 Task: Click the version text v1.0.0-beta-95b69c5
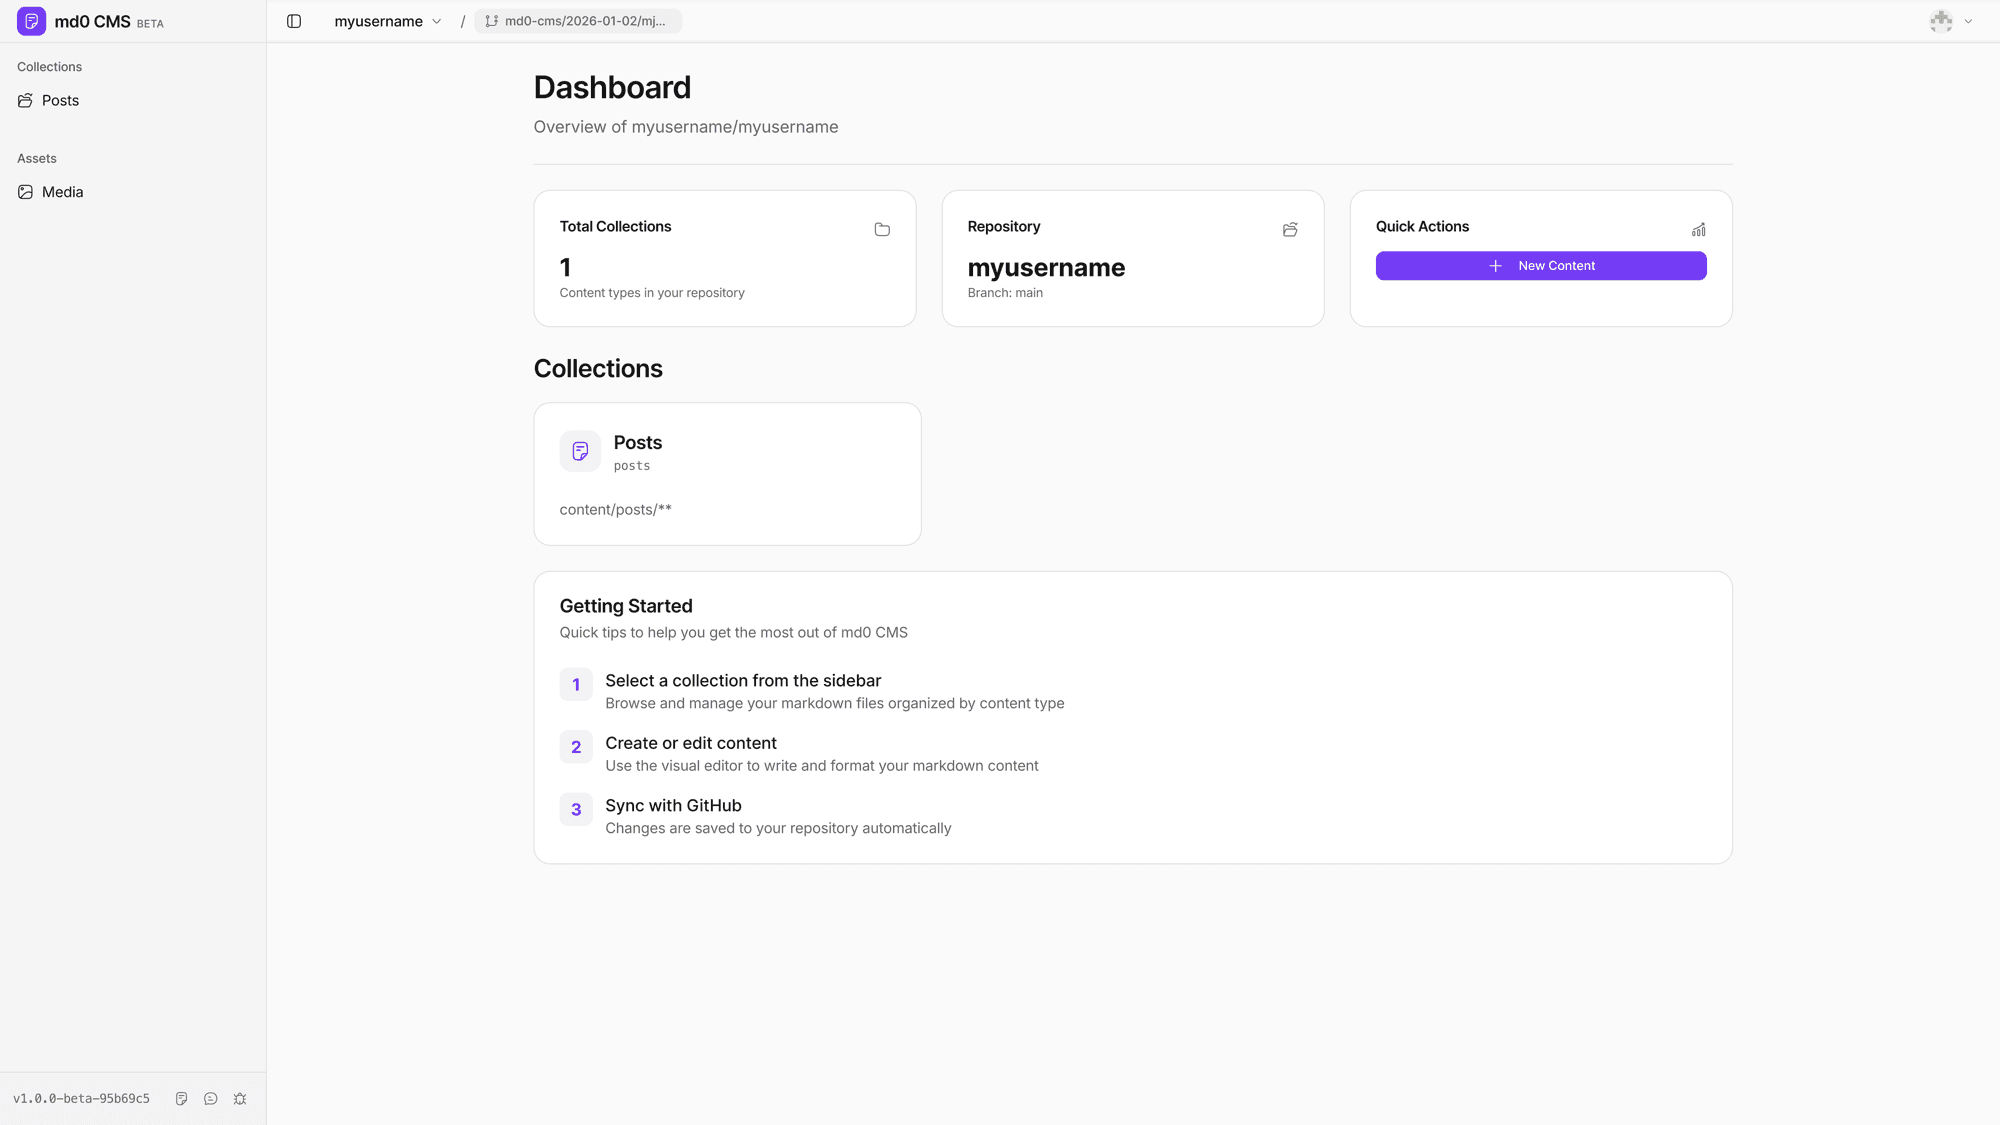click(81, 1099)
